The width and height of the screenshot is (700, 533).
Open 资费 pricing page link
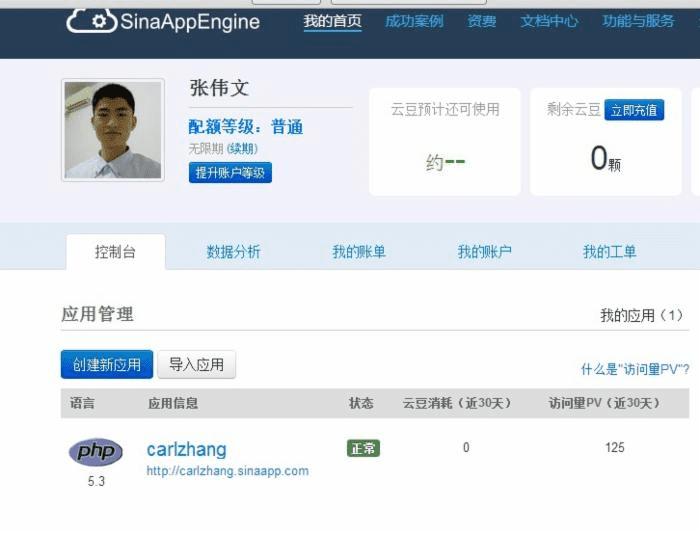coord(482,21)
